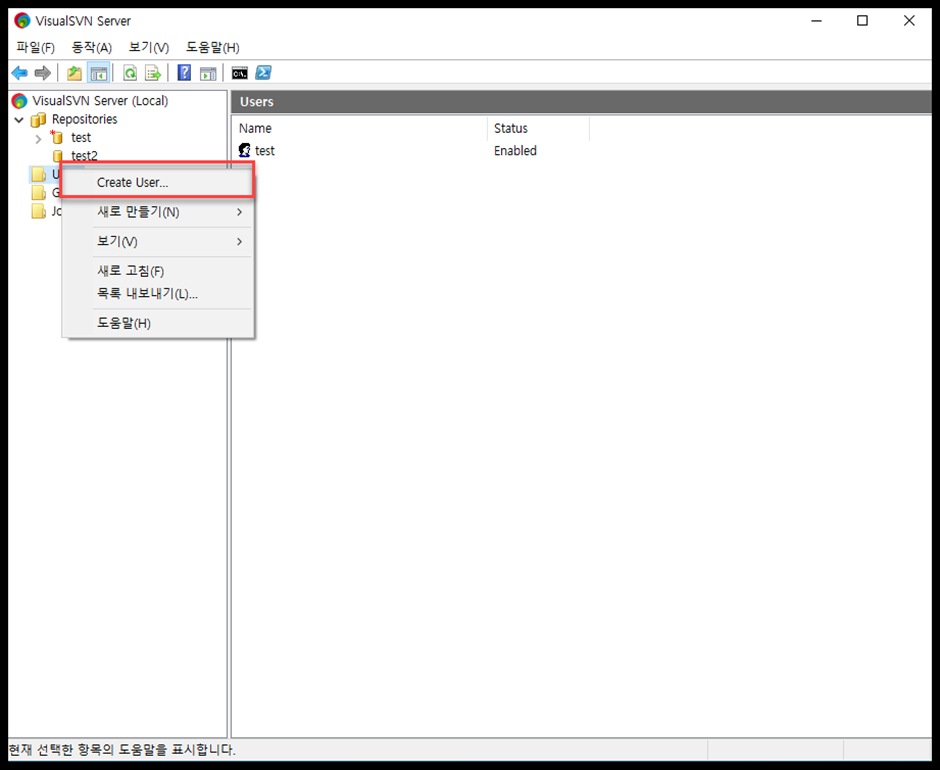
Task: Click the Groups folder icon in tree
Action: point(39,192)
